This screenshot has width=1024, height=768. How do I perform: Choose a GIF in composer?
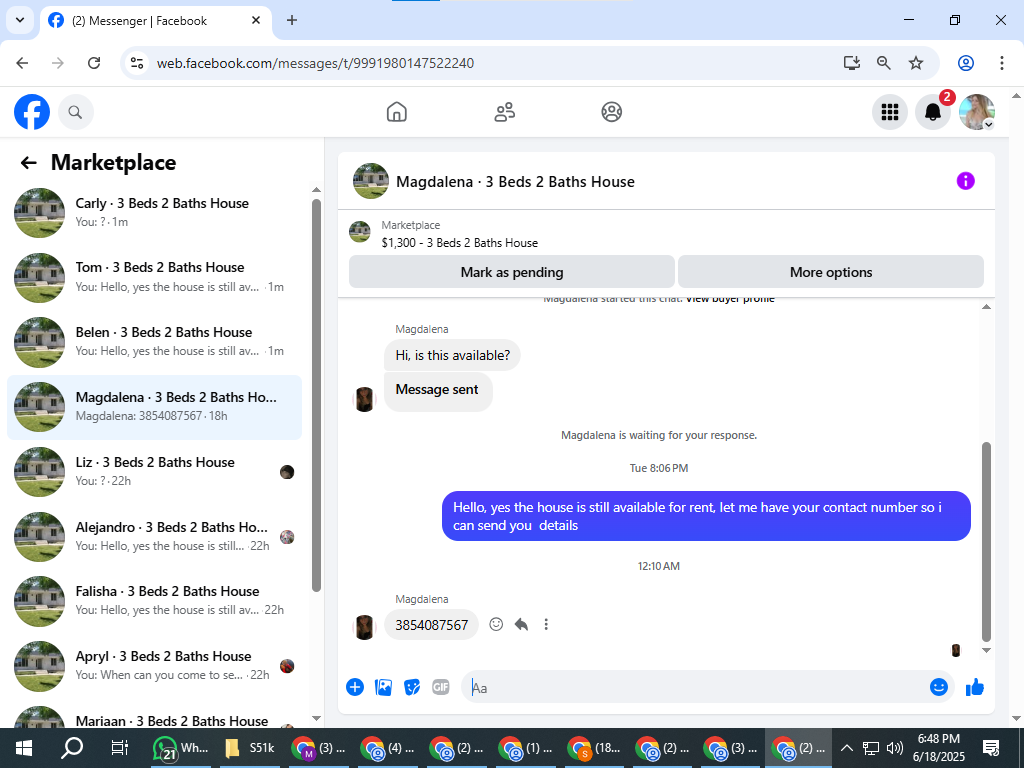[x=441, y=687]
